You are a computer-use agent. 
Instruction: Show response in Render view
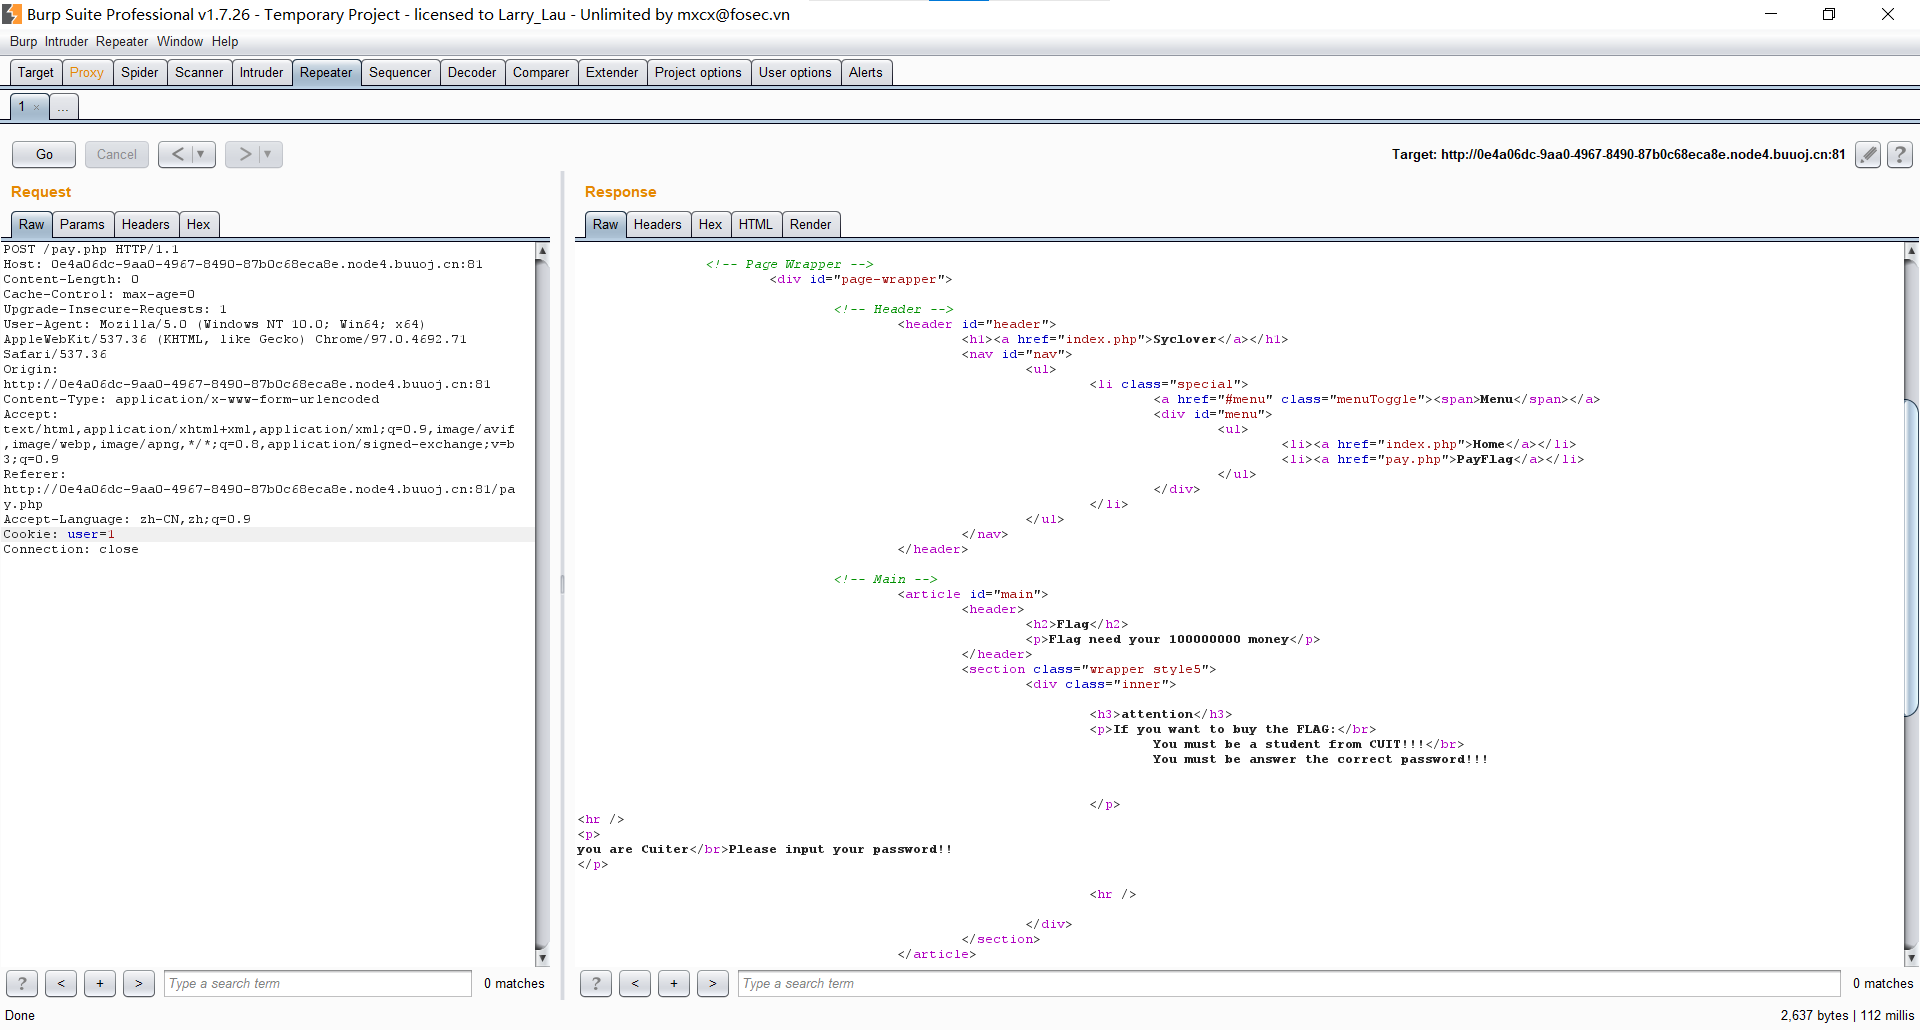(809, 224)
